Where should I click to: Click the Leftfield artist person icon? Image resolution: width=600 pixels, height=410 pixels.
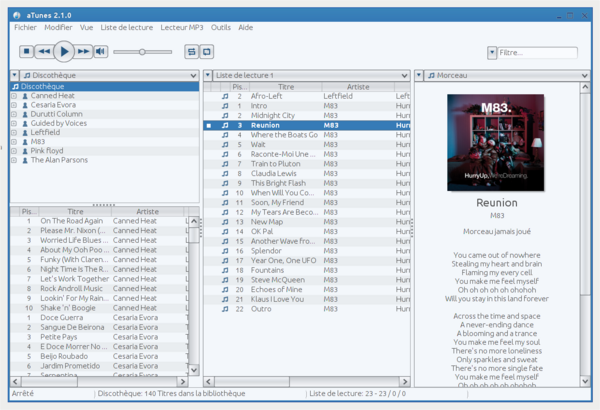[25, 133]
